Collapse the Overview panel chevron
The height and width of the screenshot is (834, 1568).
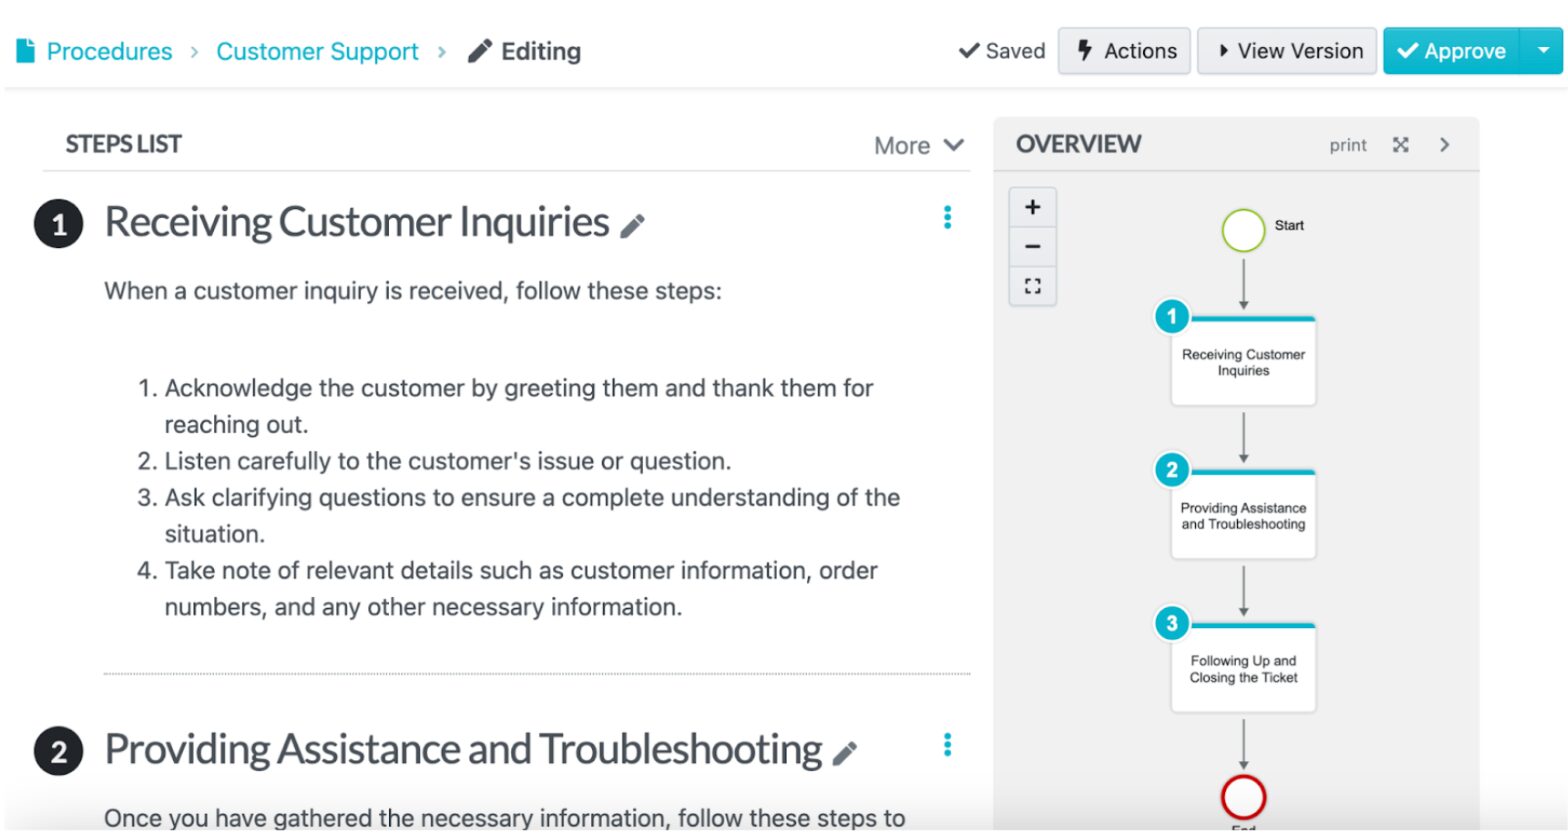1444,145
